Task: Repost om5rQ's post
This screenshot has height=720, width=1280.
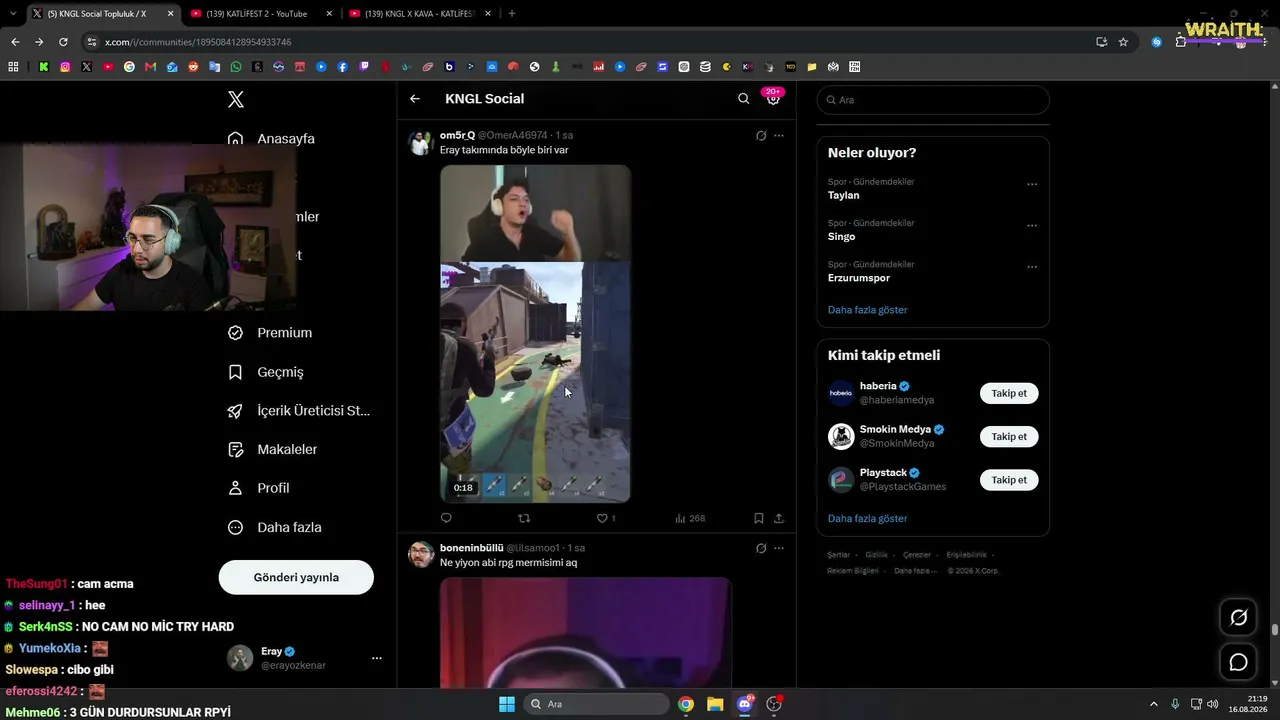Action: 524,518
